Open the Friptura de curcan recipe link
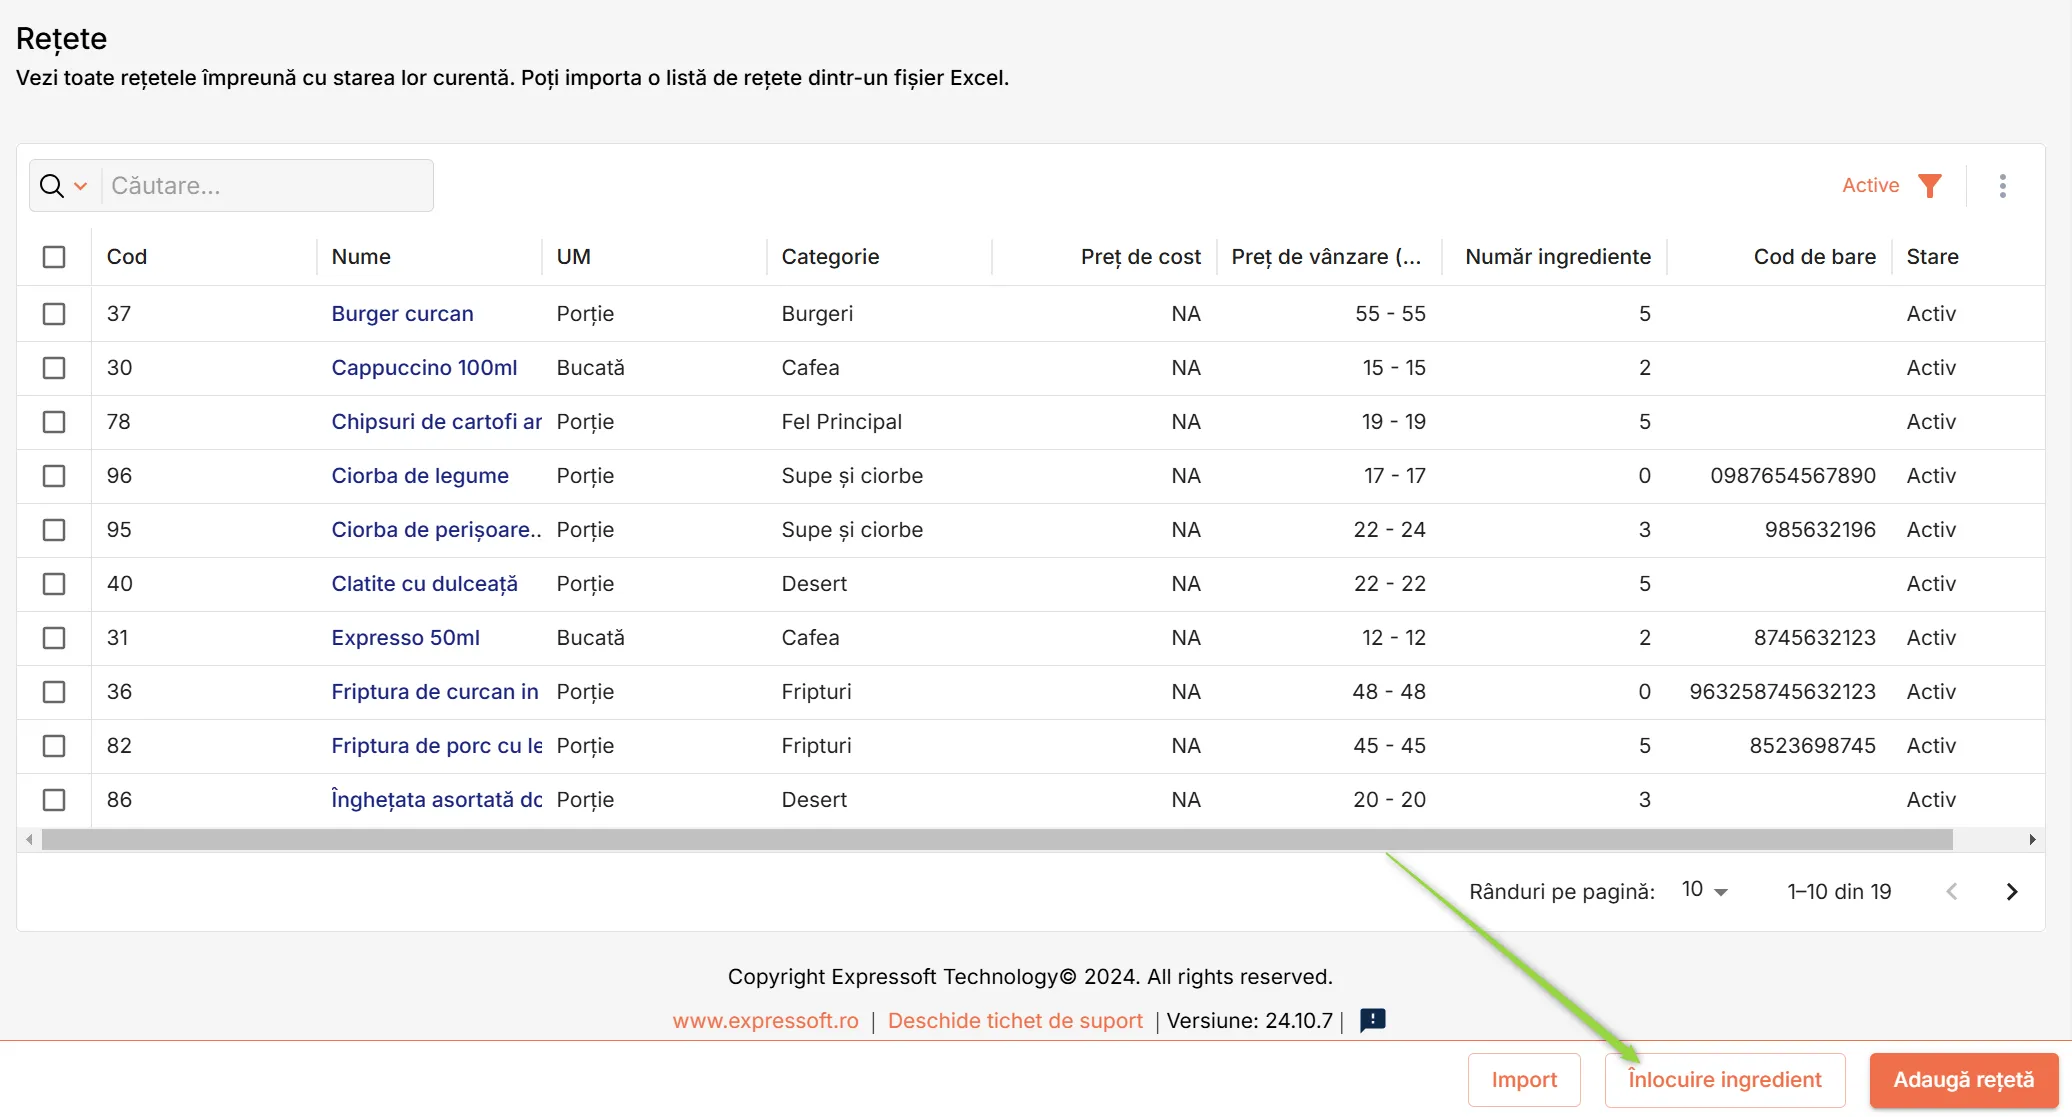2072x1117 pixels. [x=435, y=692]
